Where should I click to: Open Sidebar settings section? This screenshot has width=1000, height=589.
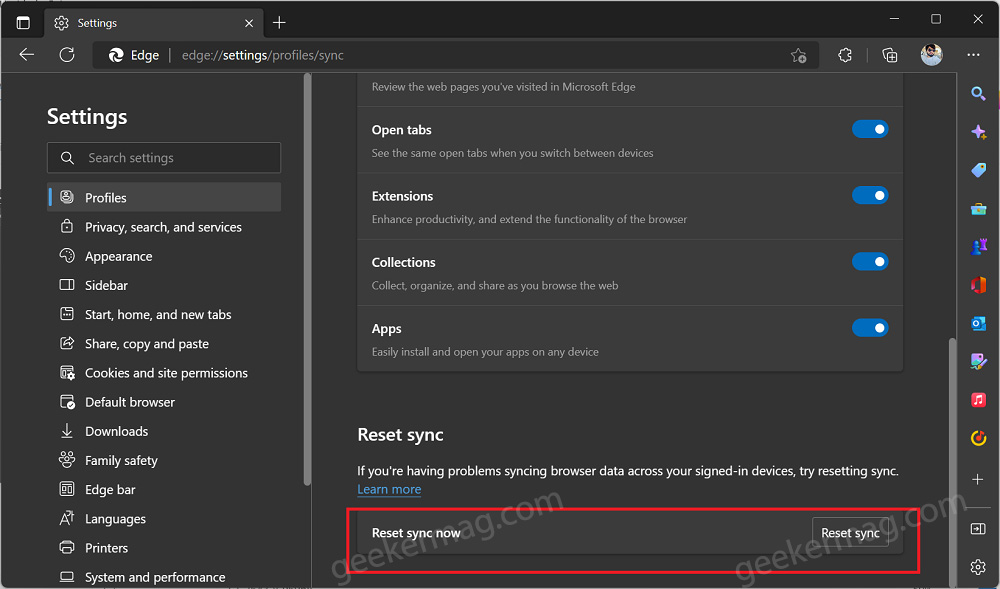[x=164, y=286]
